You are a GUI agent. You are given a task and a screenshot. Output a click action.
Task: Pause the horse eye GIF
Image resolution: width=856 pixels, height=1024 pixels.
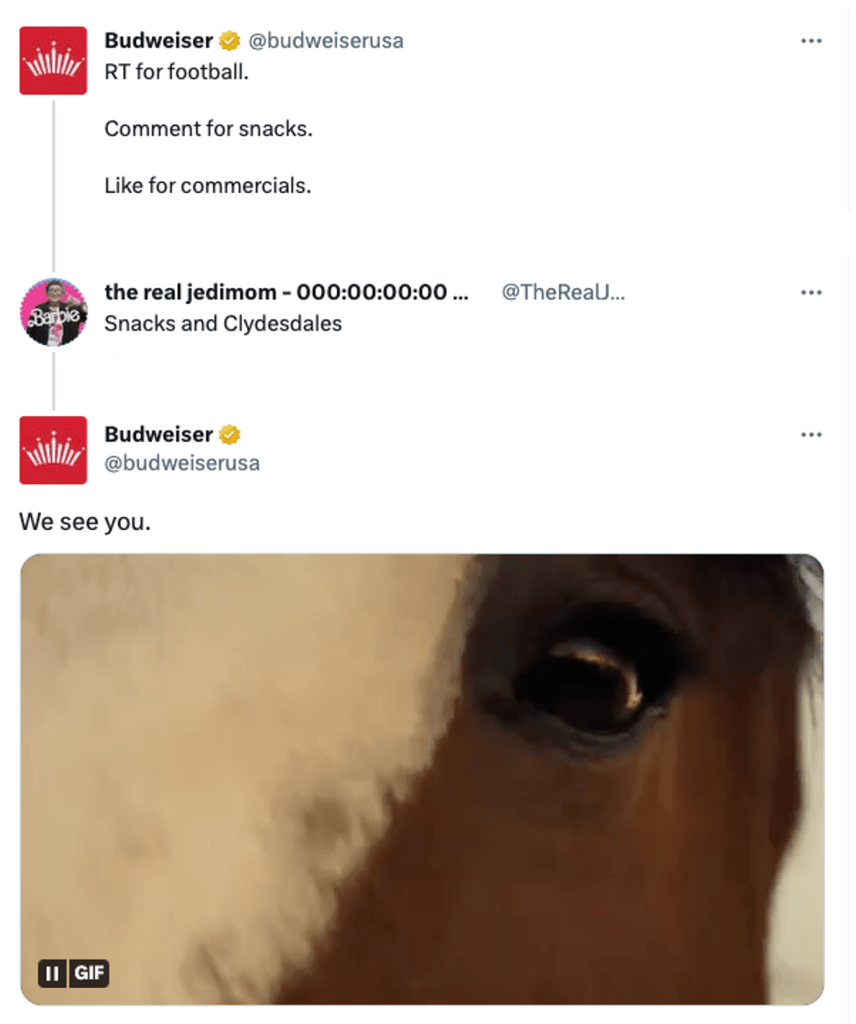[x=53, y=974]
